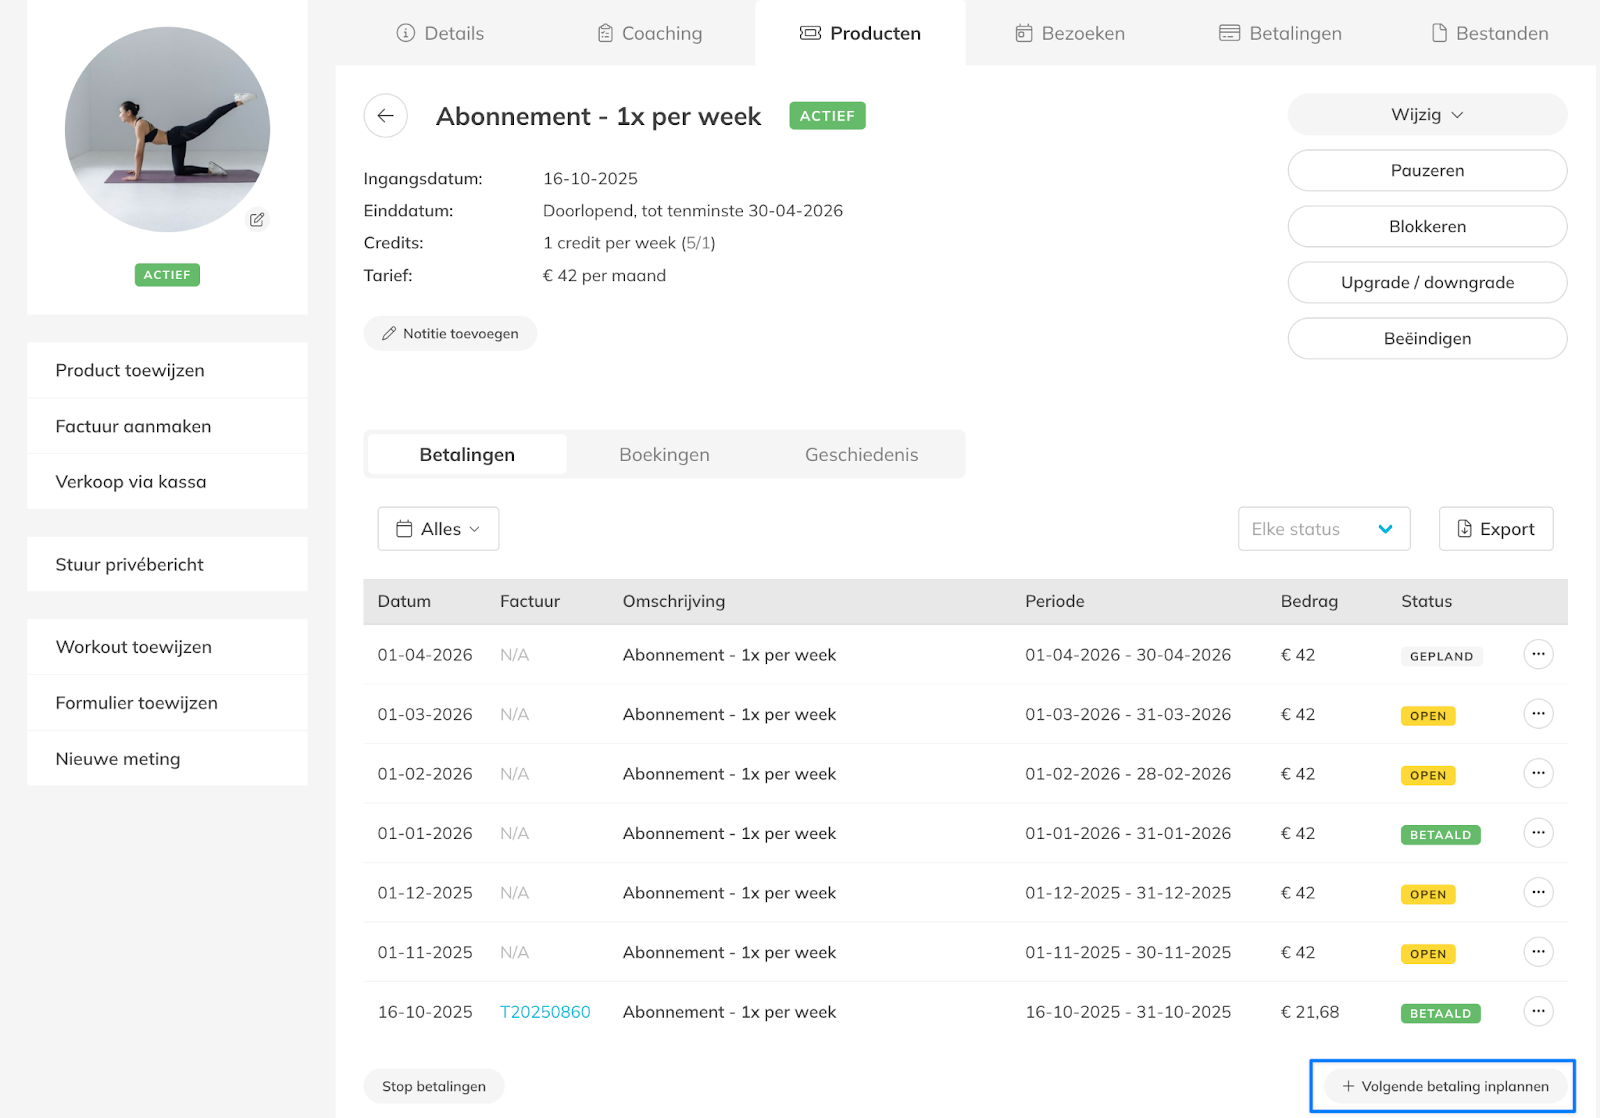
Task: Click the back arrow beside the subscription title
Action: 385,116
